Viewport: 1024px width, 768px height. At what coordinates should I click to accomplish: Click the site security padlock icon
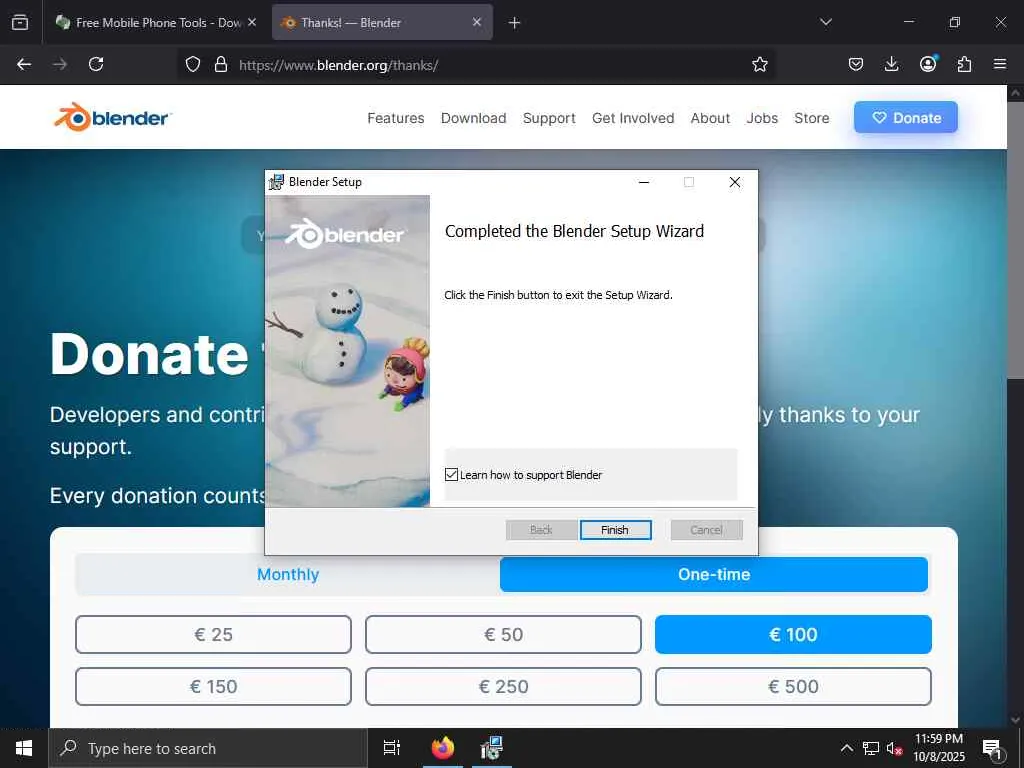pos(221,64)
